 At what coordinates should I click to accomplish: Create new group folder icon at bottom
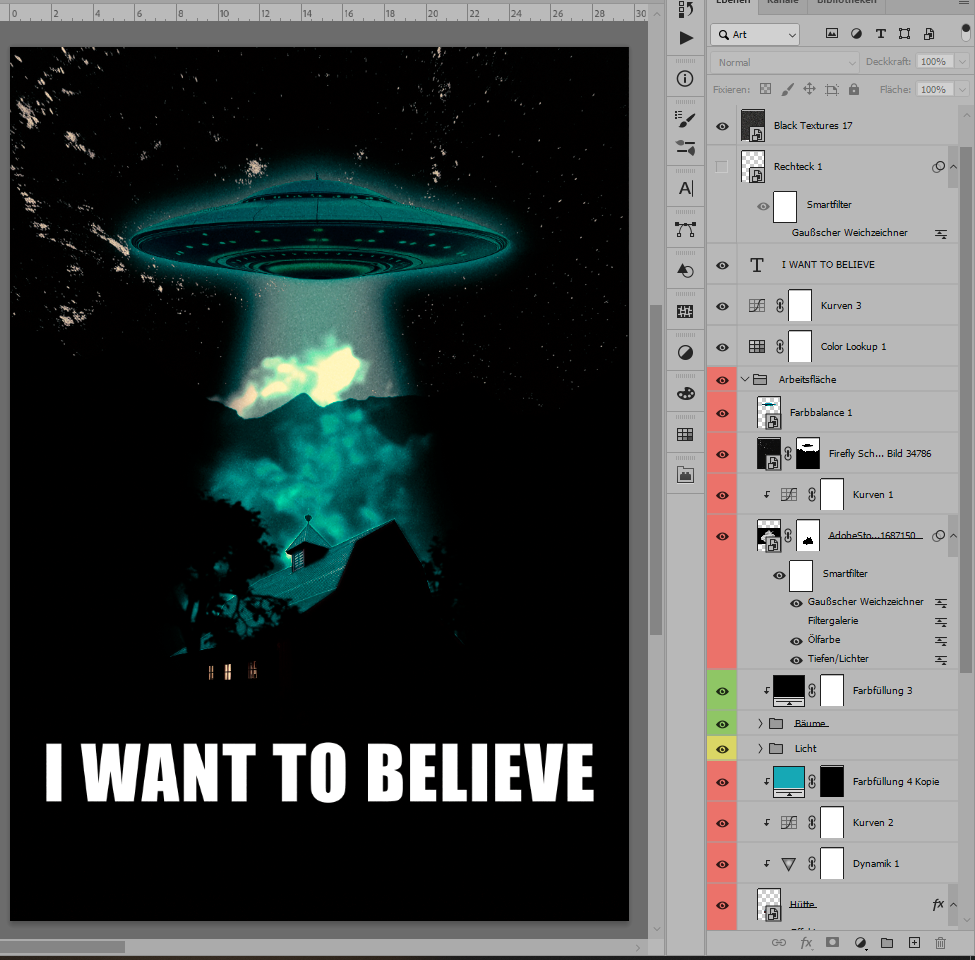tap(887, 943)
